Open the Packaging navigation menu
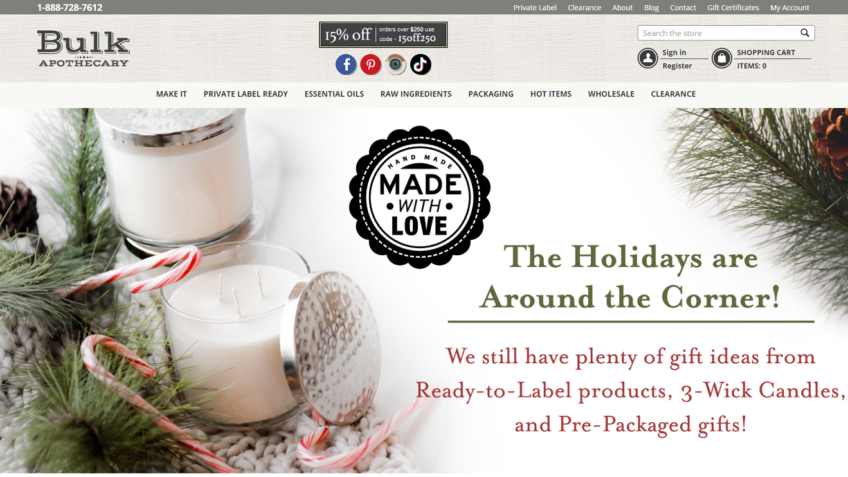Image resolution: width=848 pixels, height=477 pixels. [x=491, y=94]
